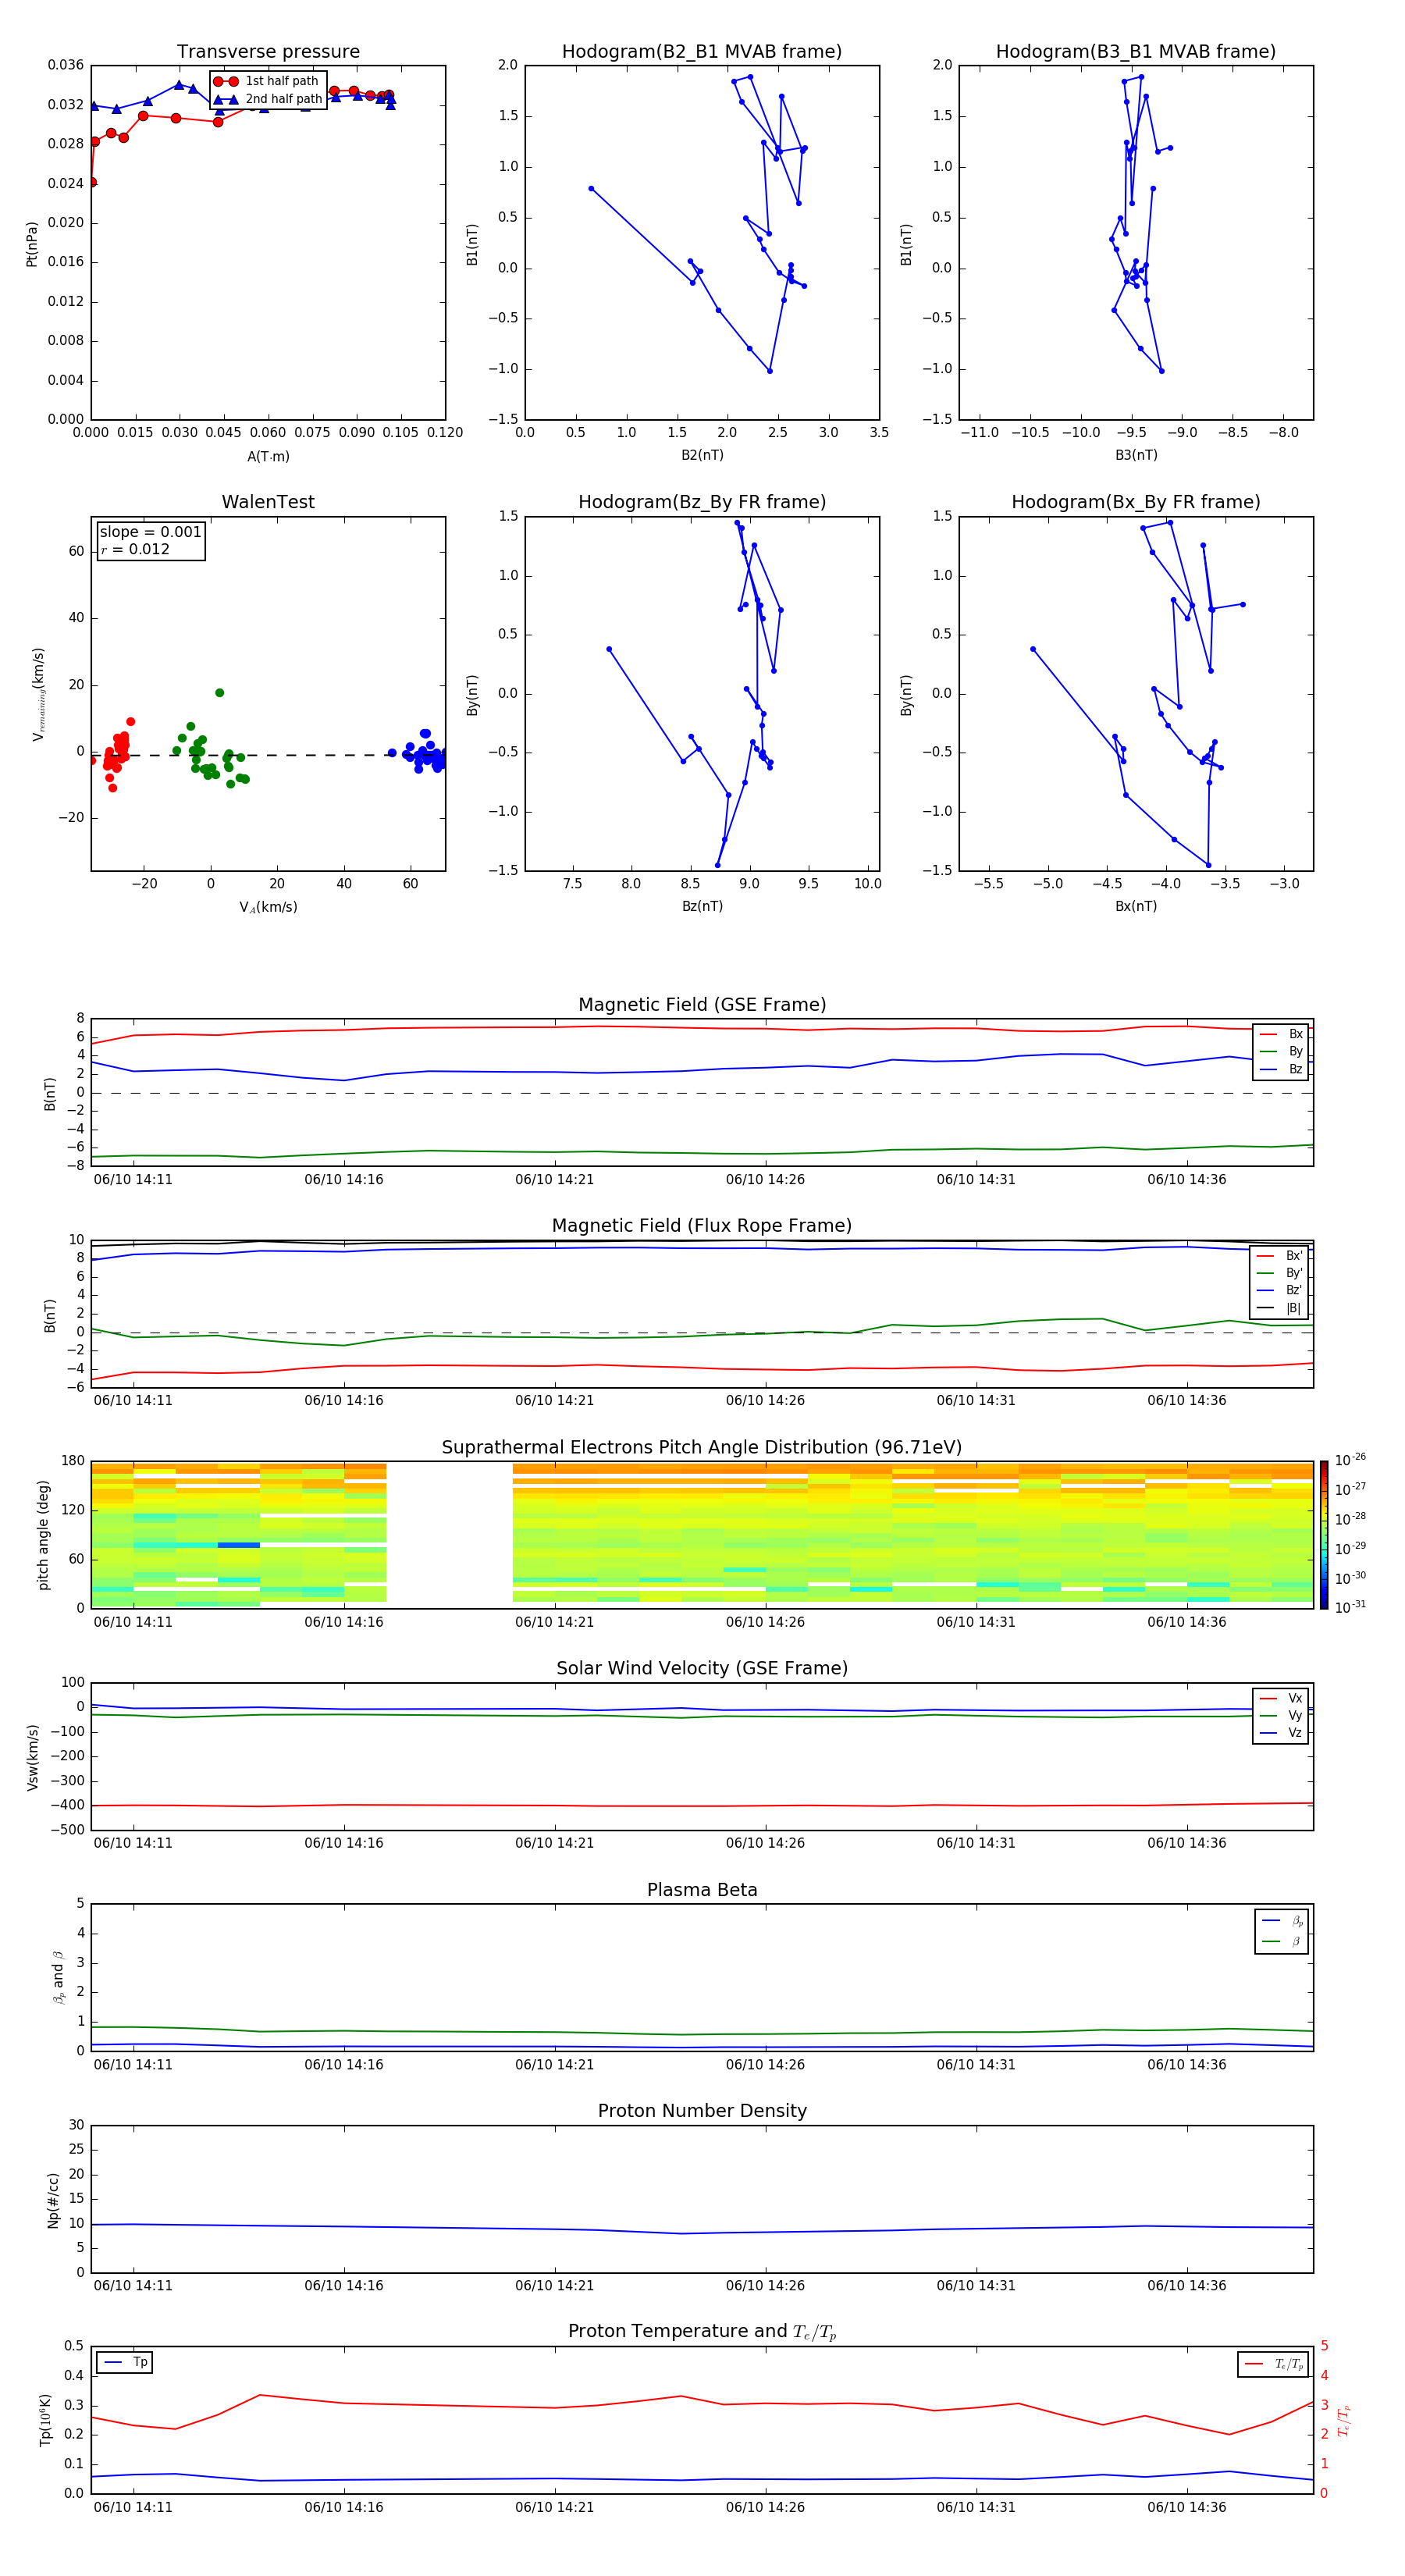The width and height of the screenshot is (1405, 2576).
Task: Click the '0.036' tick on Transverse pressure axis
Action: [x=66, y=65]
